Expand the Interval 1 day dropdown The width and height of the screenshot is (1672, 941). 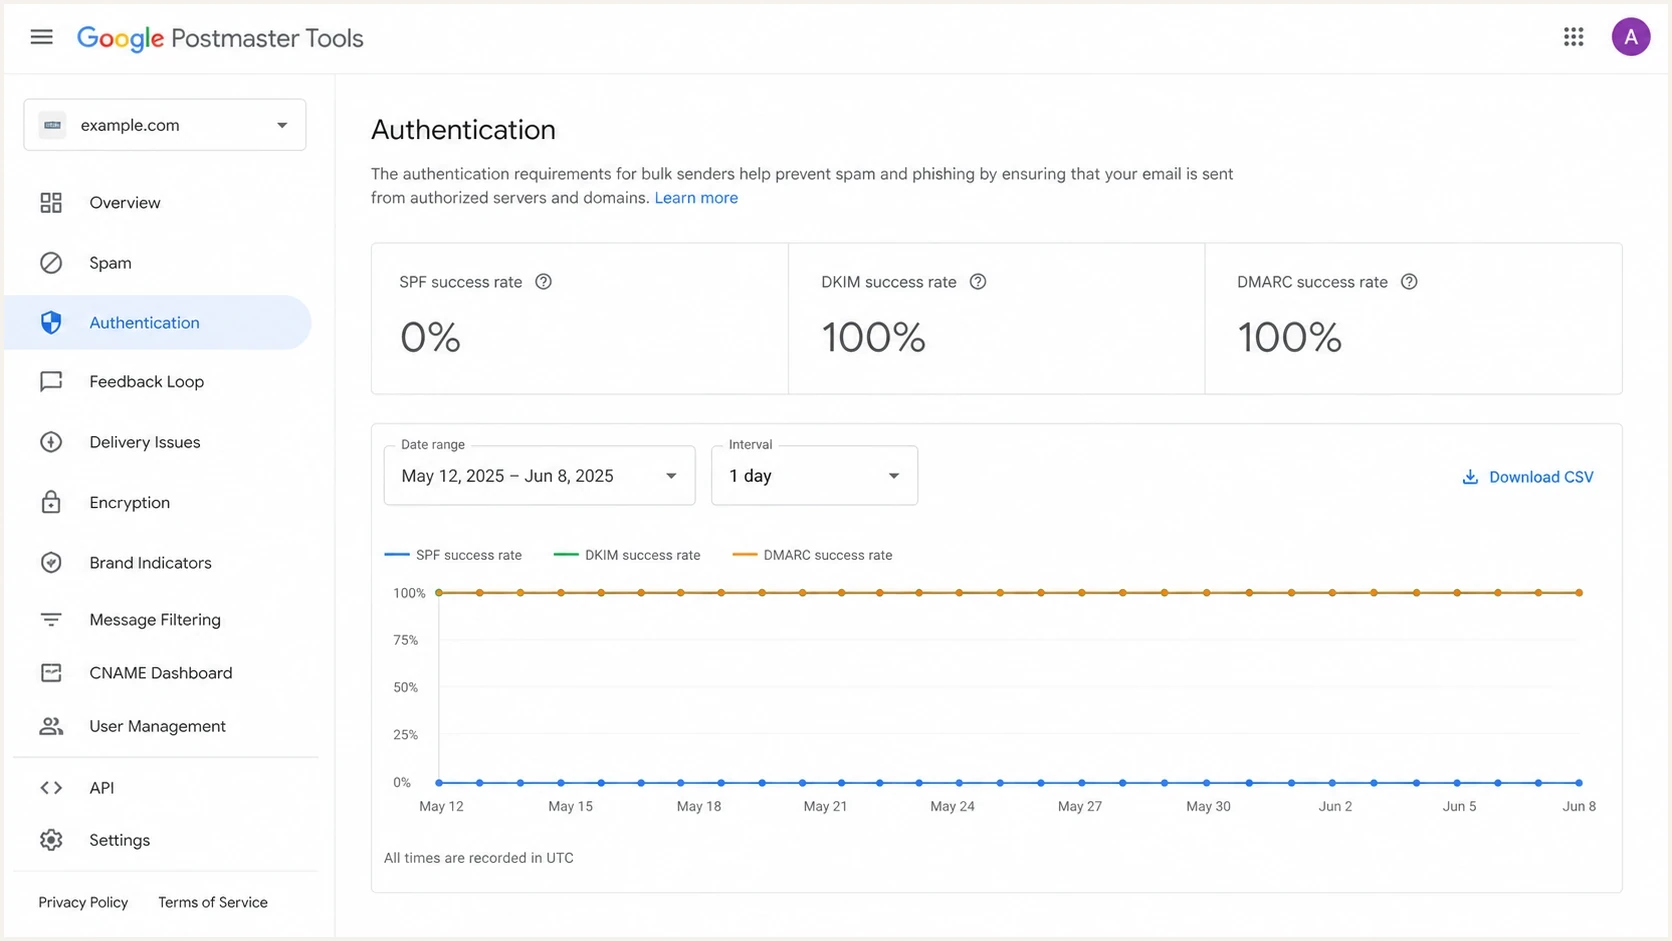(x=814, y=476)
